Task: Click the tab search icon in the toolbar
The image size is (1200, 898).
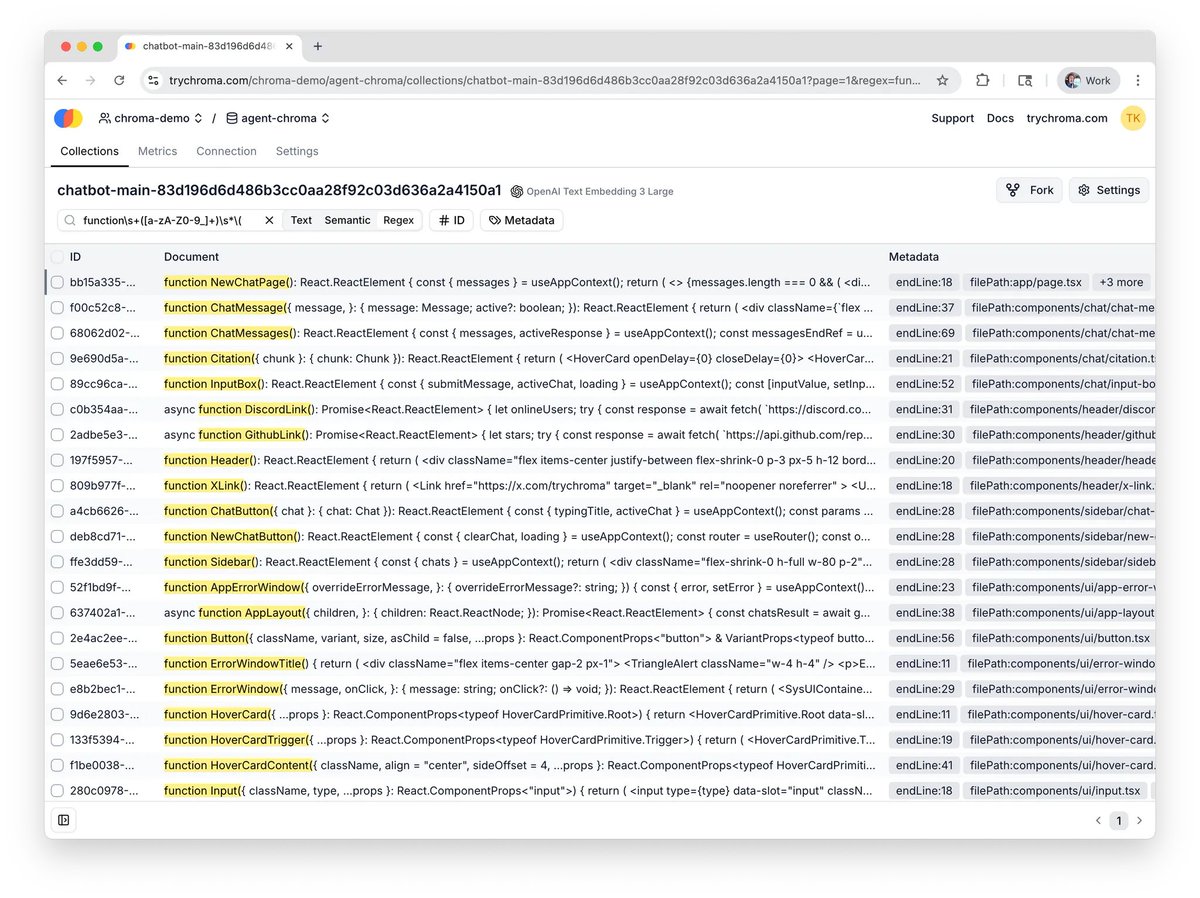Action: [1025, 81]
